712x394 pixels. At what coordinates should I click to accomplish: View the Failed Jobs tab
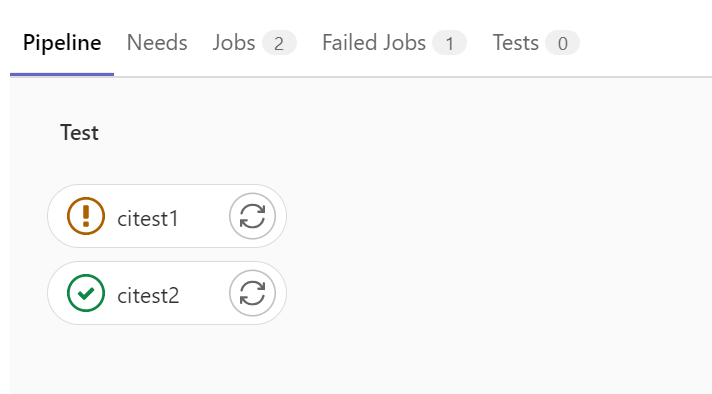[x=394, y=43]
